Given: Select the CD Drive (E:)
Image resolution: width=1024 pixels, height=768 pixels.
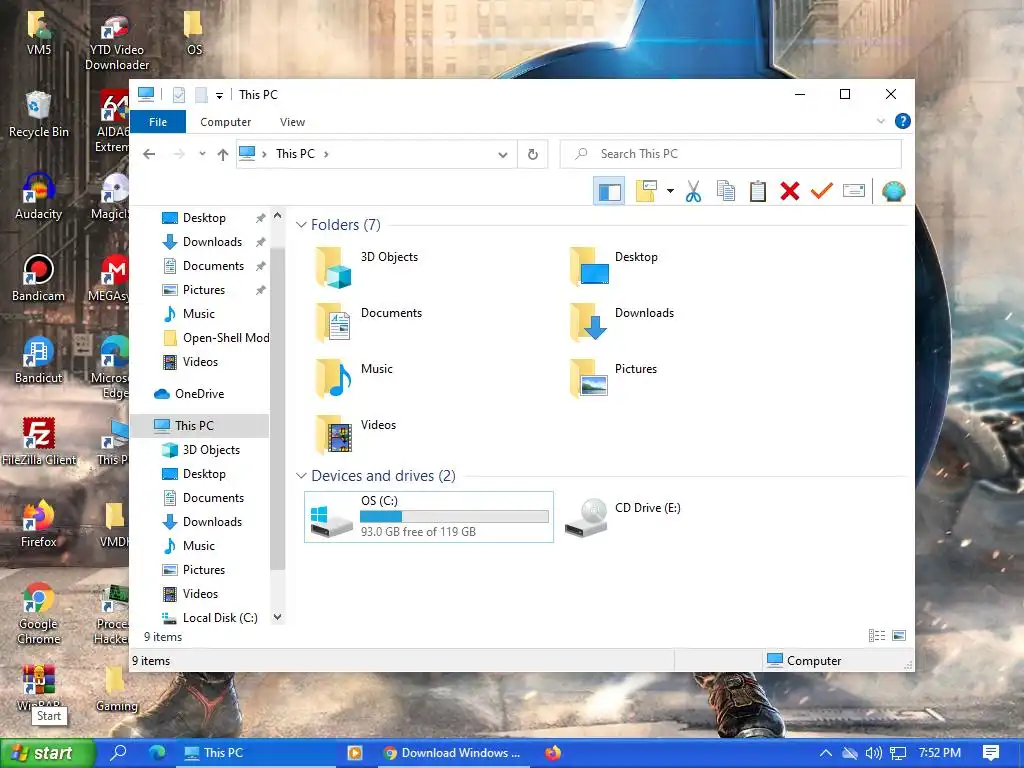Looking at the screenshot, I should pyautogui.click(x=622, y=517).
